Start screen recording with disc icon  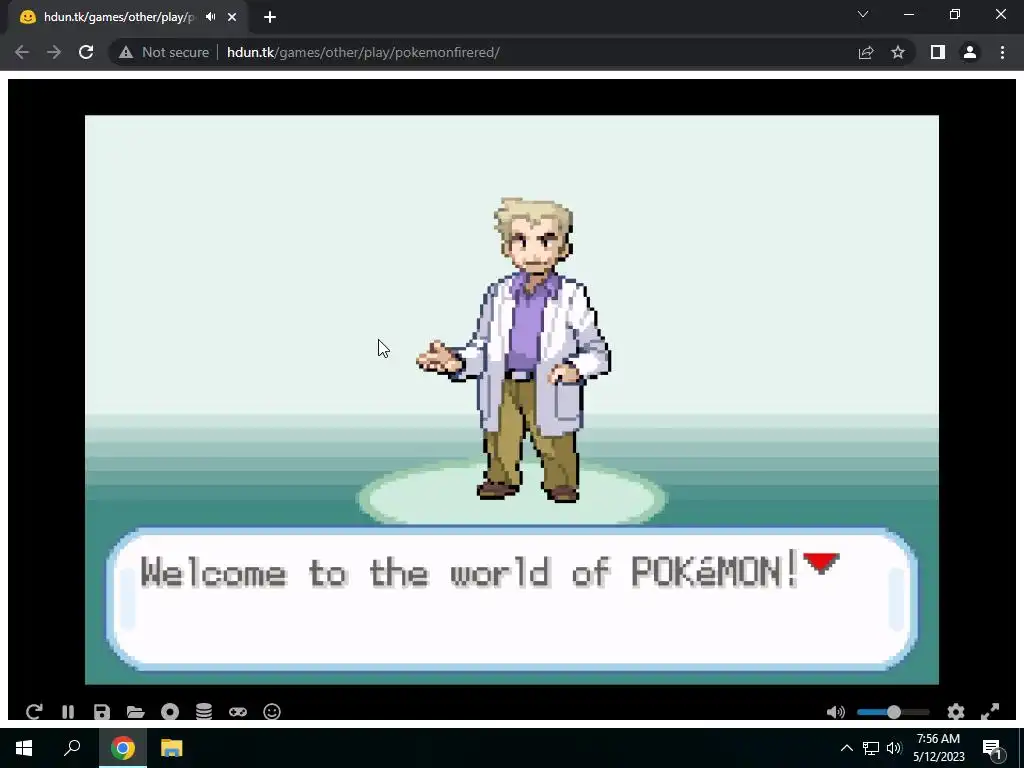click(170, 711)
